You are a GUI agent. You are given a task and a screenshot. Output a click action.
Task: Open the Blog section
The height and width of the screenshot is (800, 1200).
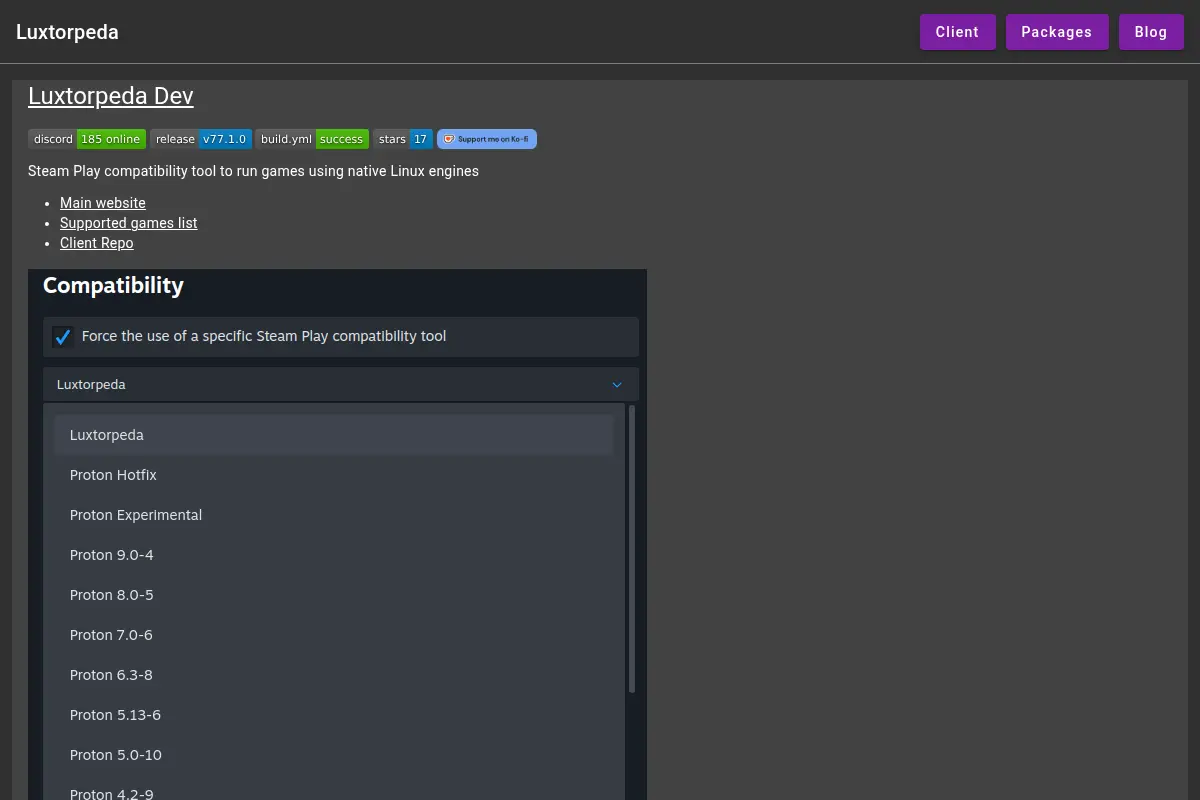coord(1151,32)
